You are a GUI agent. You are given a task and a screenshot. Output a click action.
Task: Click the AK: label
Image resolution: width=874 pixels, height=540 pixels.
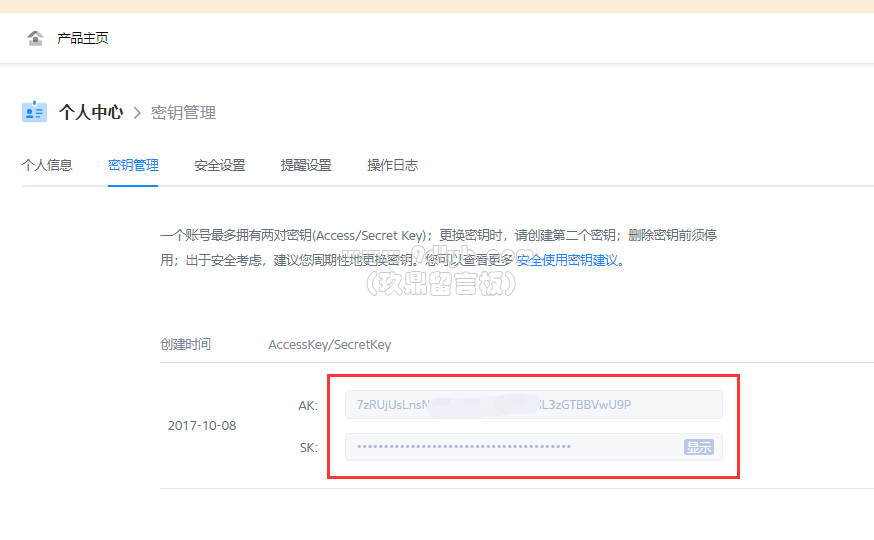pos(308,406)
